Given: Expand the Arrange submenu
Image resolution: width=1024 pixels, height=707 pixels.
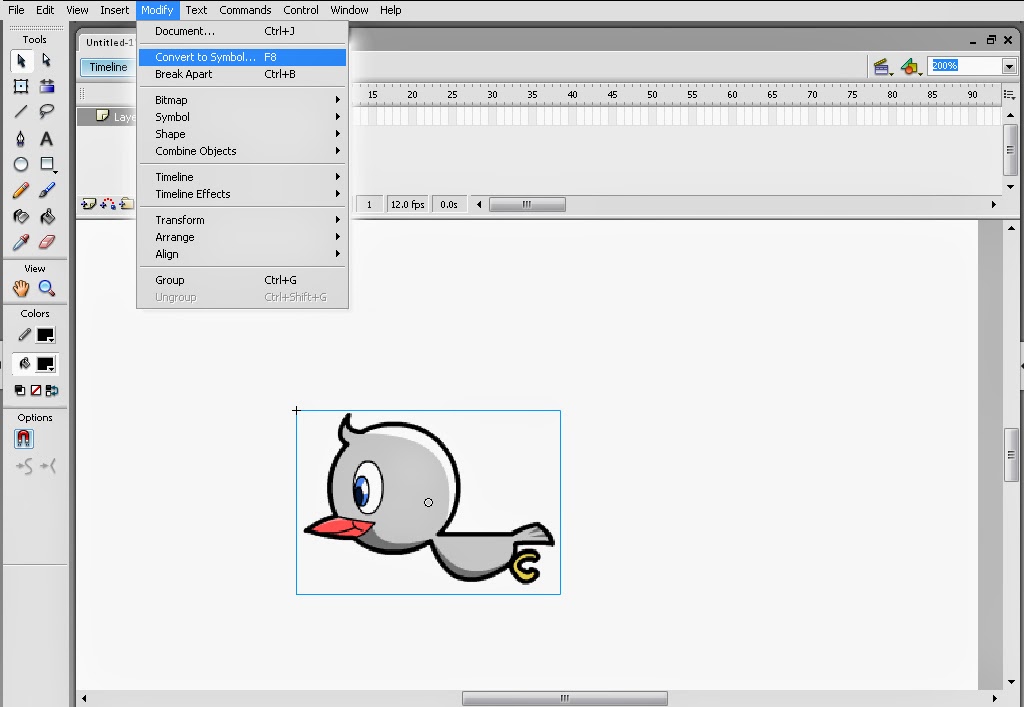Looking at the screenshot, I should point(242,237).
